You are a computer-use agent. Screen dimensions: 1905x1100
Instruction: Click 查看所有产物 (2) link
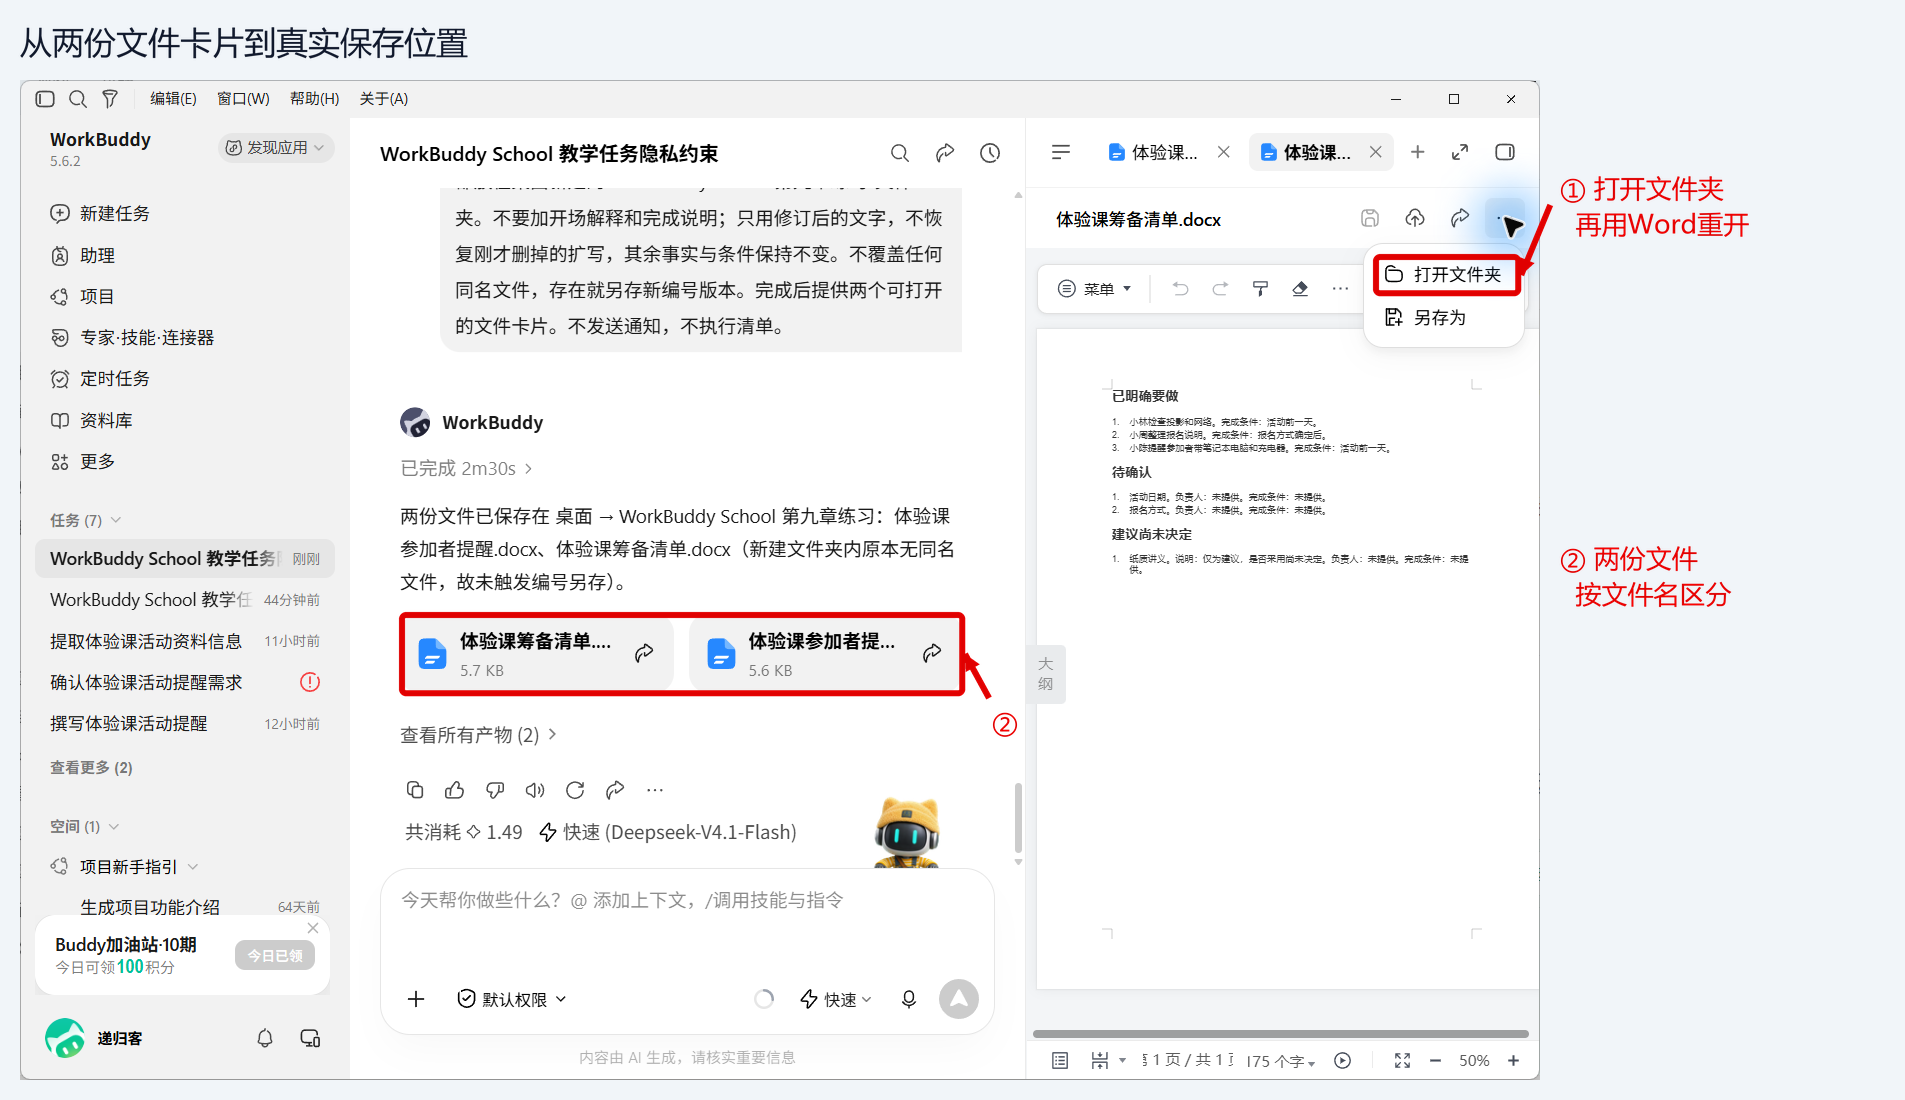pos(478,735)
